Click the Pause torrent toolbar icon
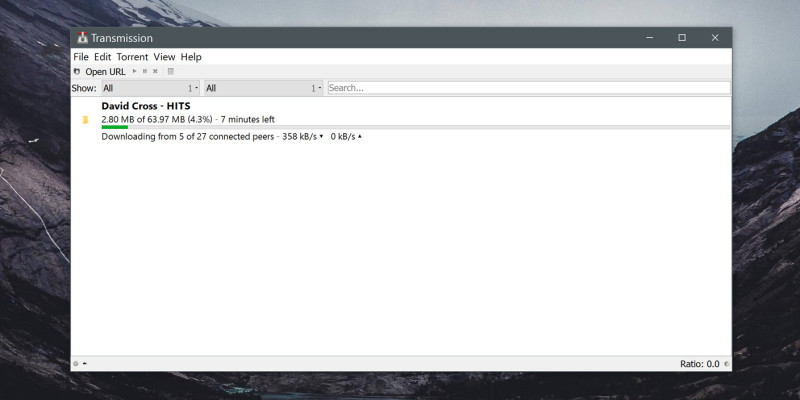800x400 pixels. pyautogui.click(x=145, y=72)
